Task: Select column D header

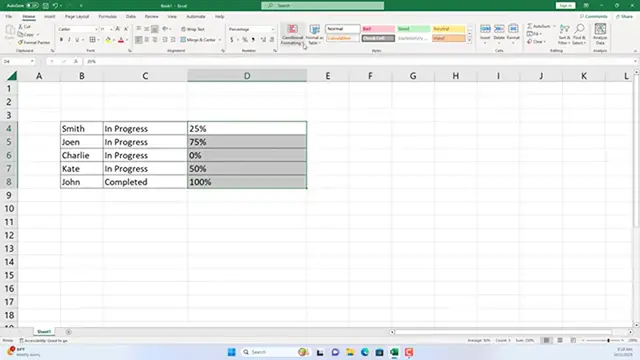Action: pyautogui.click(x=247, y=76)
